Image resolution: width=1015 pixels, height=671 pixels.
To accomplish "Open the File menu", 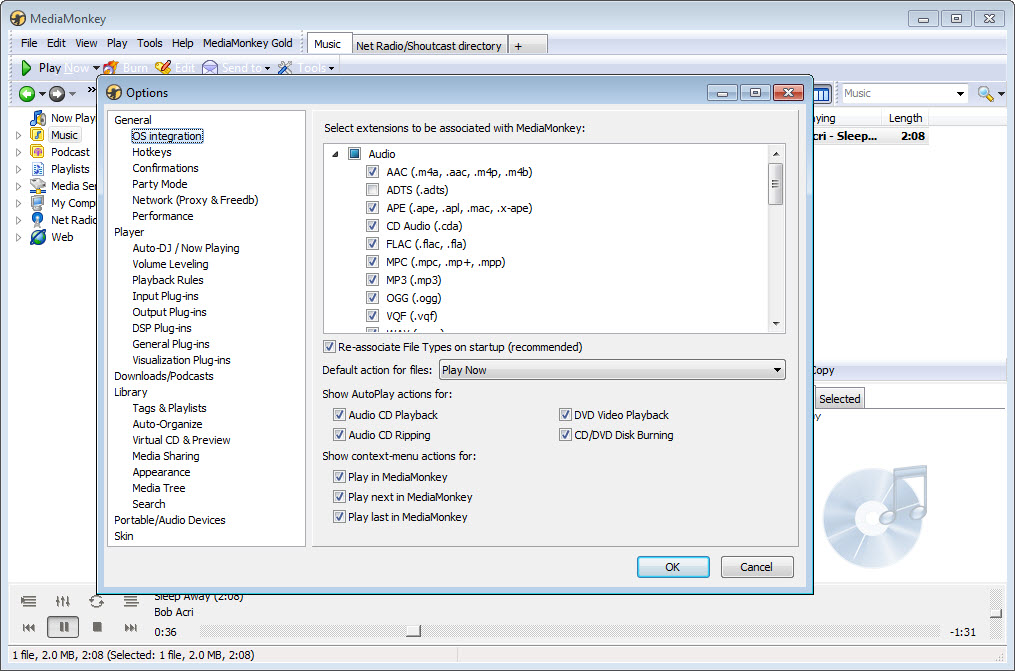I will coord(29,43).
